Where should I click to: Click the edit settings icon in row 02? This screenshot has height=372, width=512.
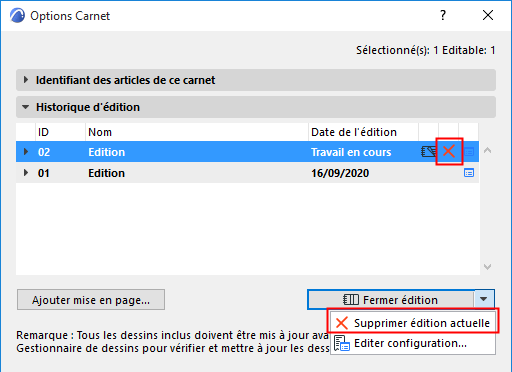(x=469, y=152)
